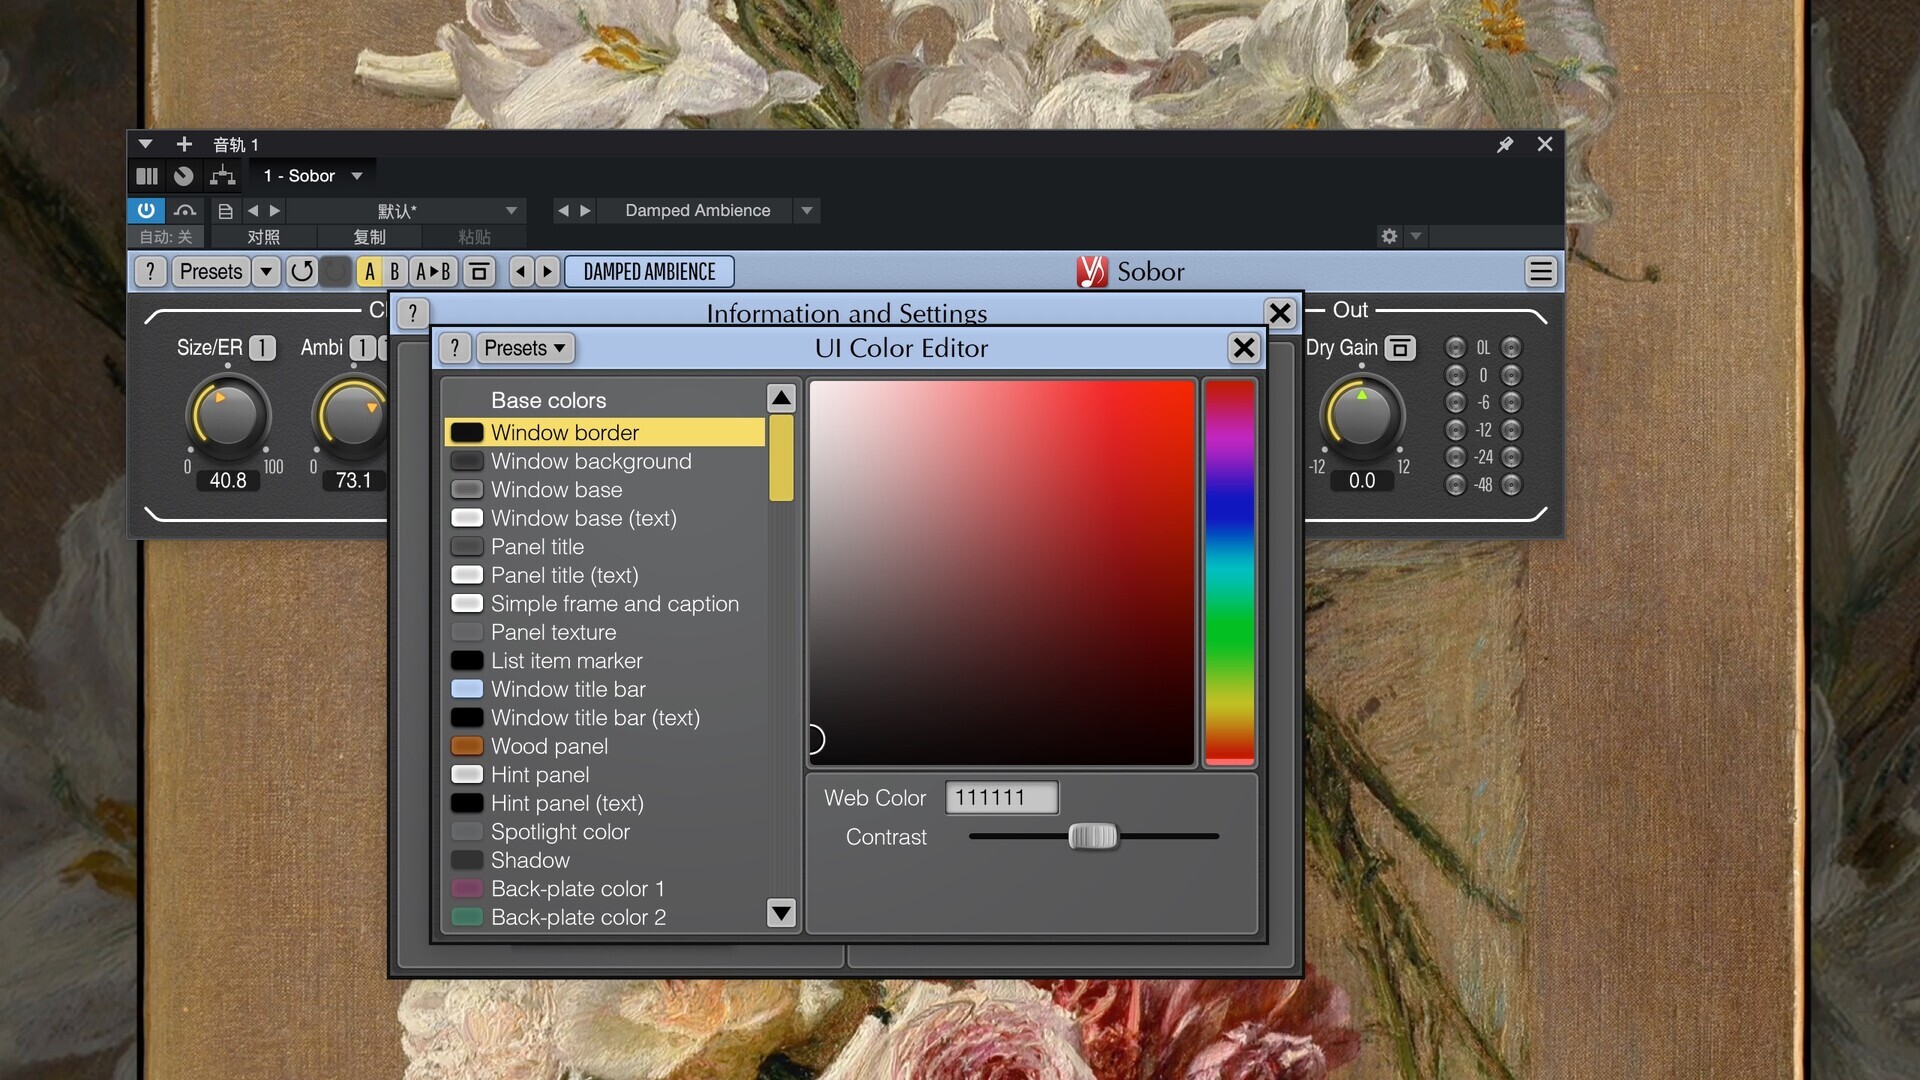Image resolution: width=1920 pixels, height=1080 pixels.
Task: Click the Contrast slider handle
Action: (x=1092, y=836)
